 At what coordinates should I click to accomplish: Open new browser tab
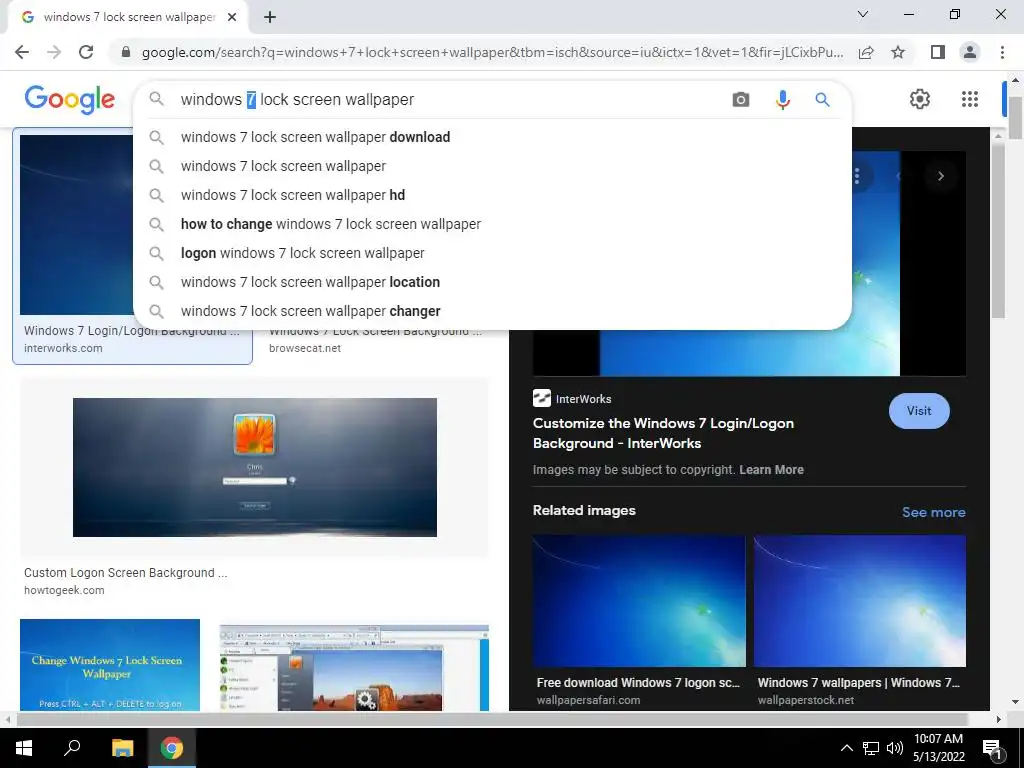tap(270, 17)
